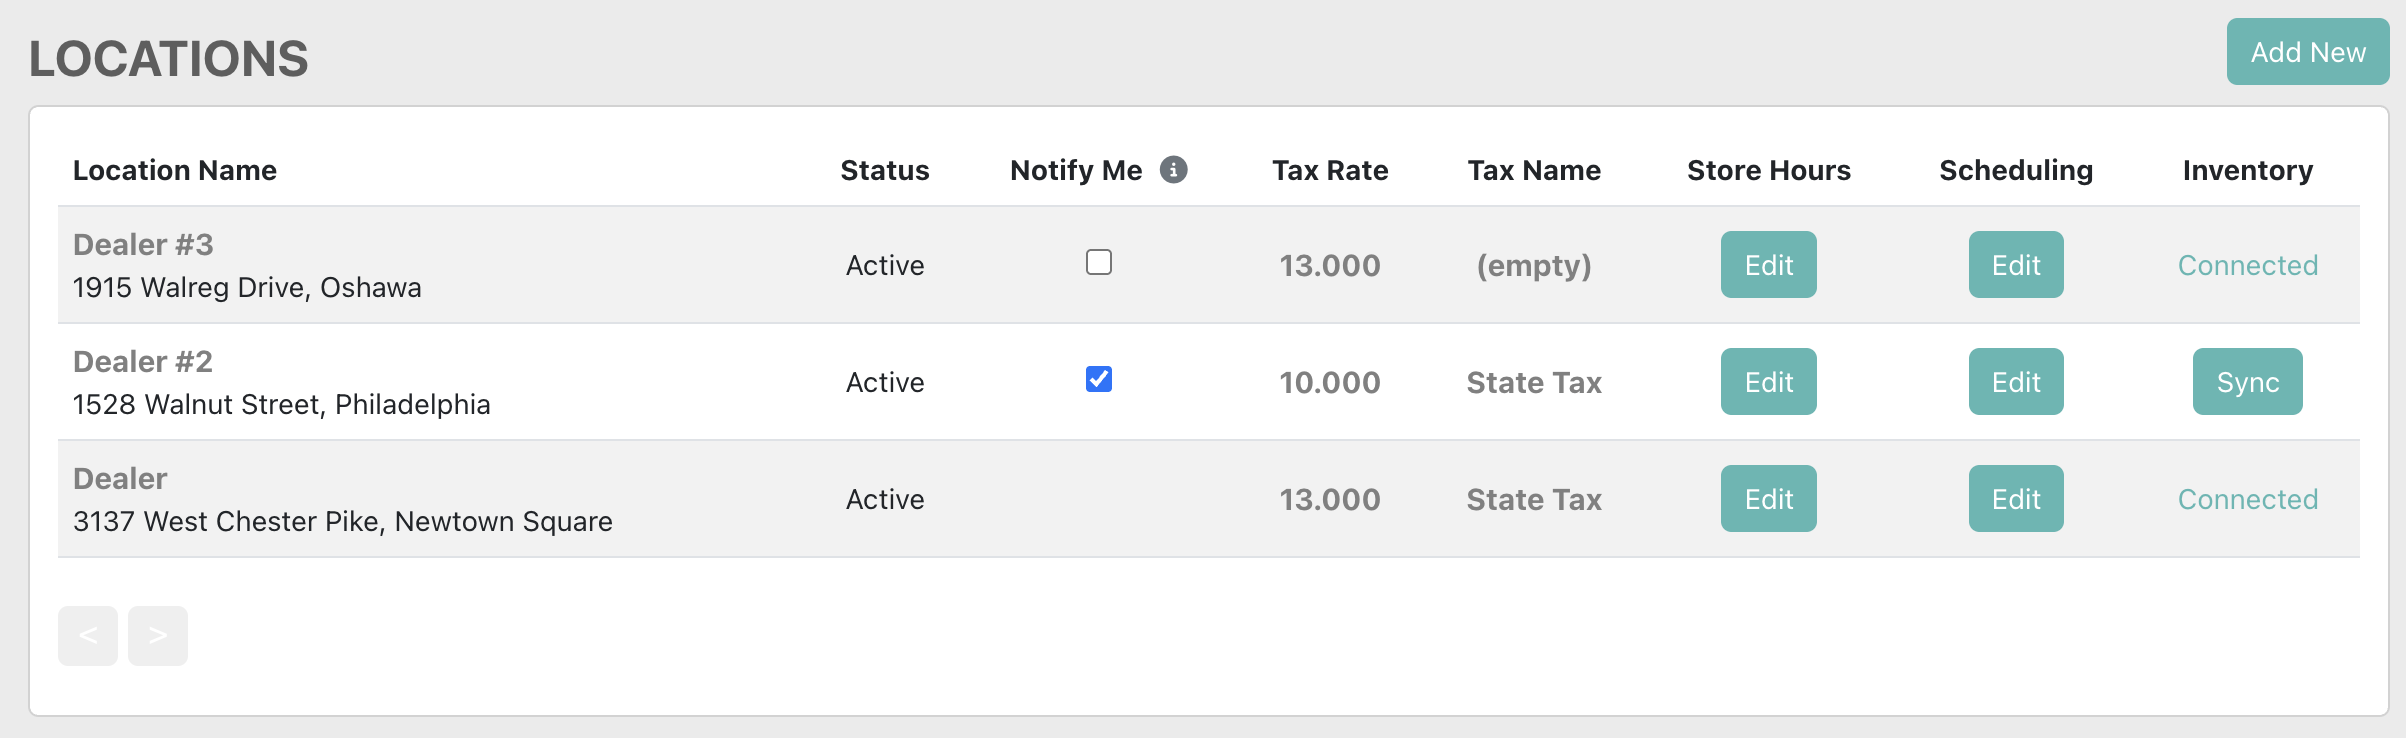Viewport: 2406px width, 738px height.
Task: Open Connected inventory link for Newtown Square Dealer
Action: click(x=2247, y=499)
